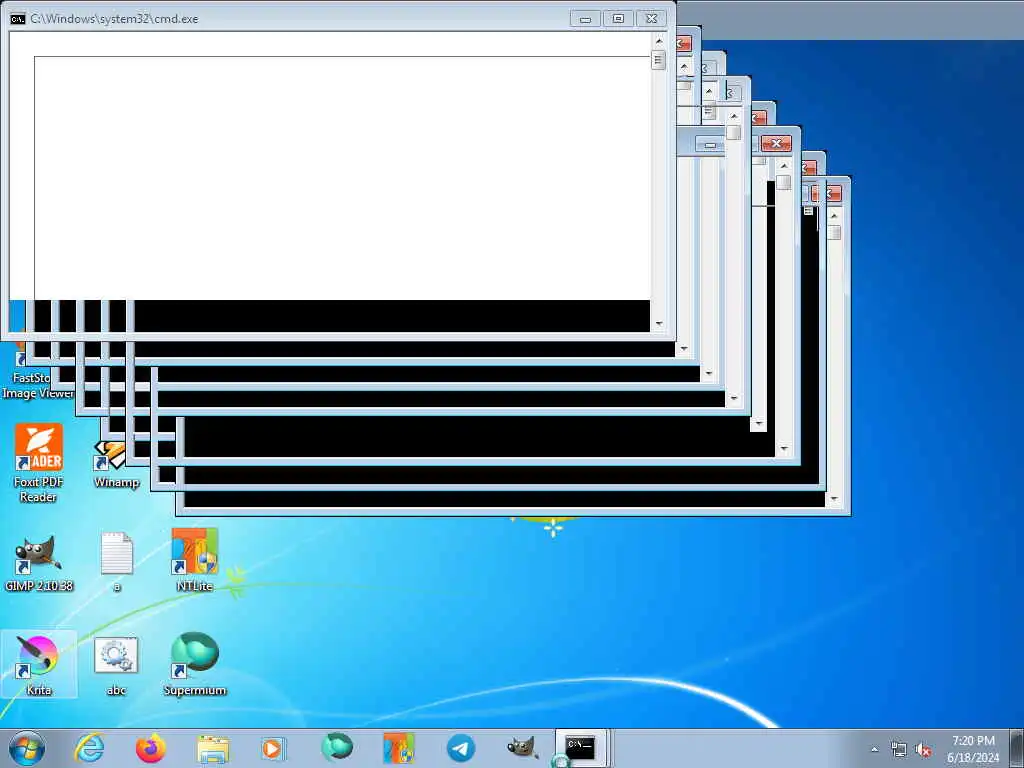
Task: Launch Firefox from the taskbar
Action: click(x=151, y=748)
